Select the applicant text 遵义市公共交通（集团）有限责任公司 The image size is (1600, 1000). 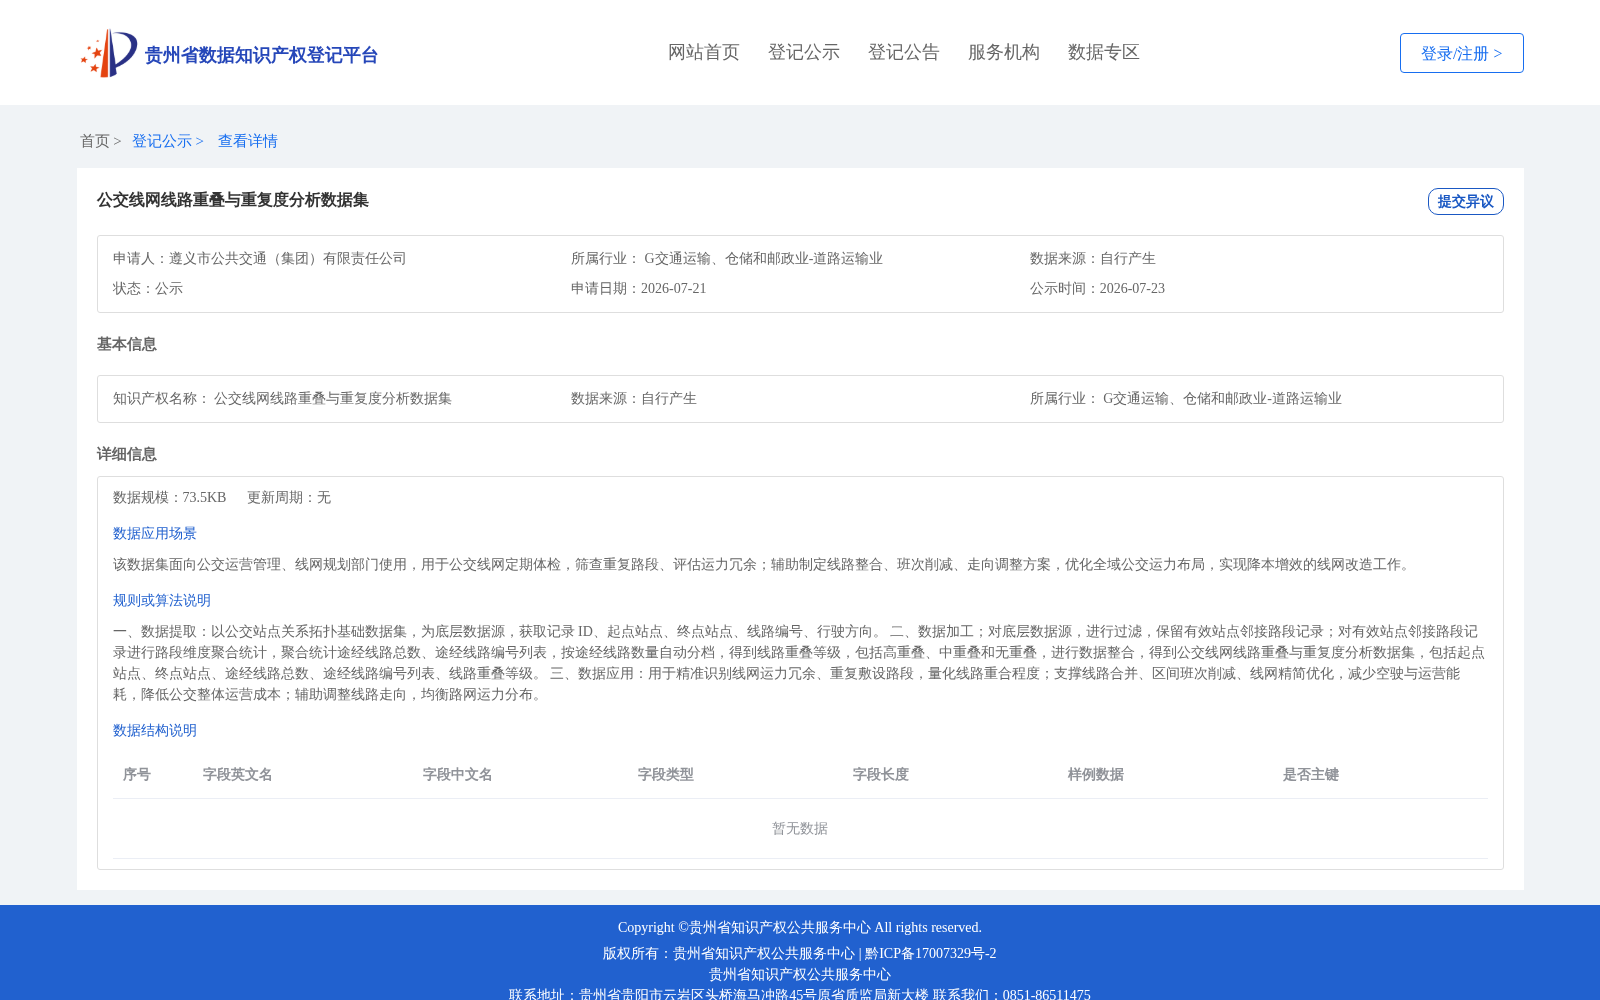[288, 258]
